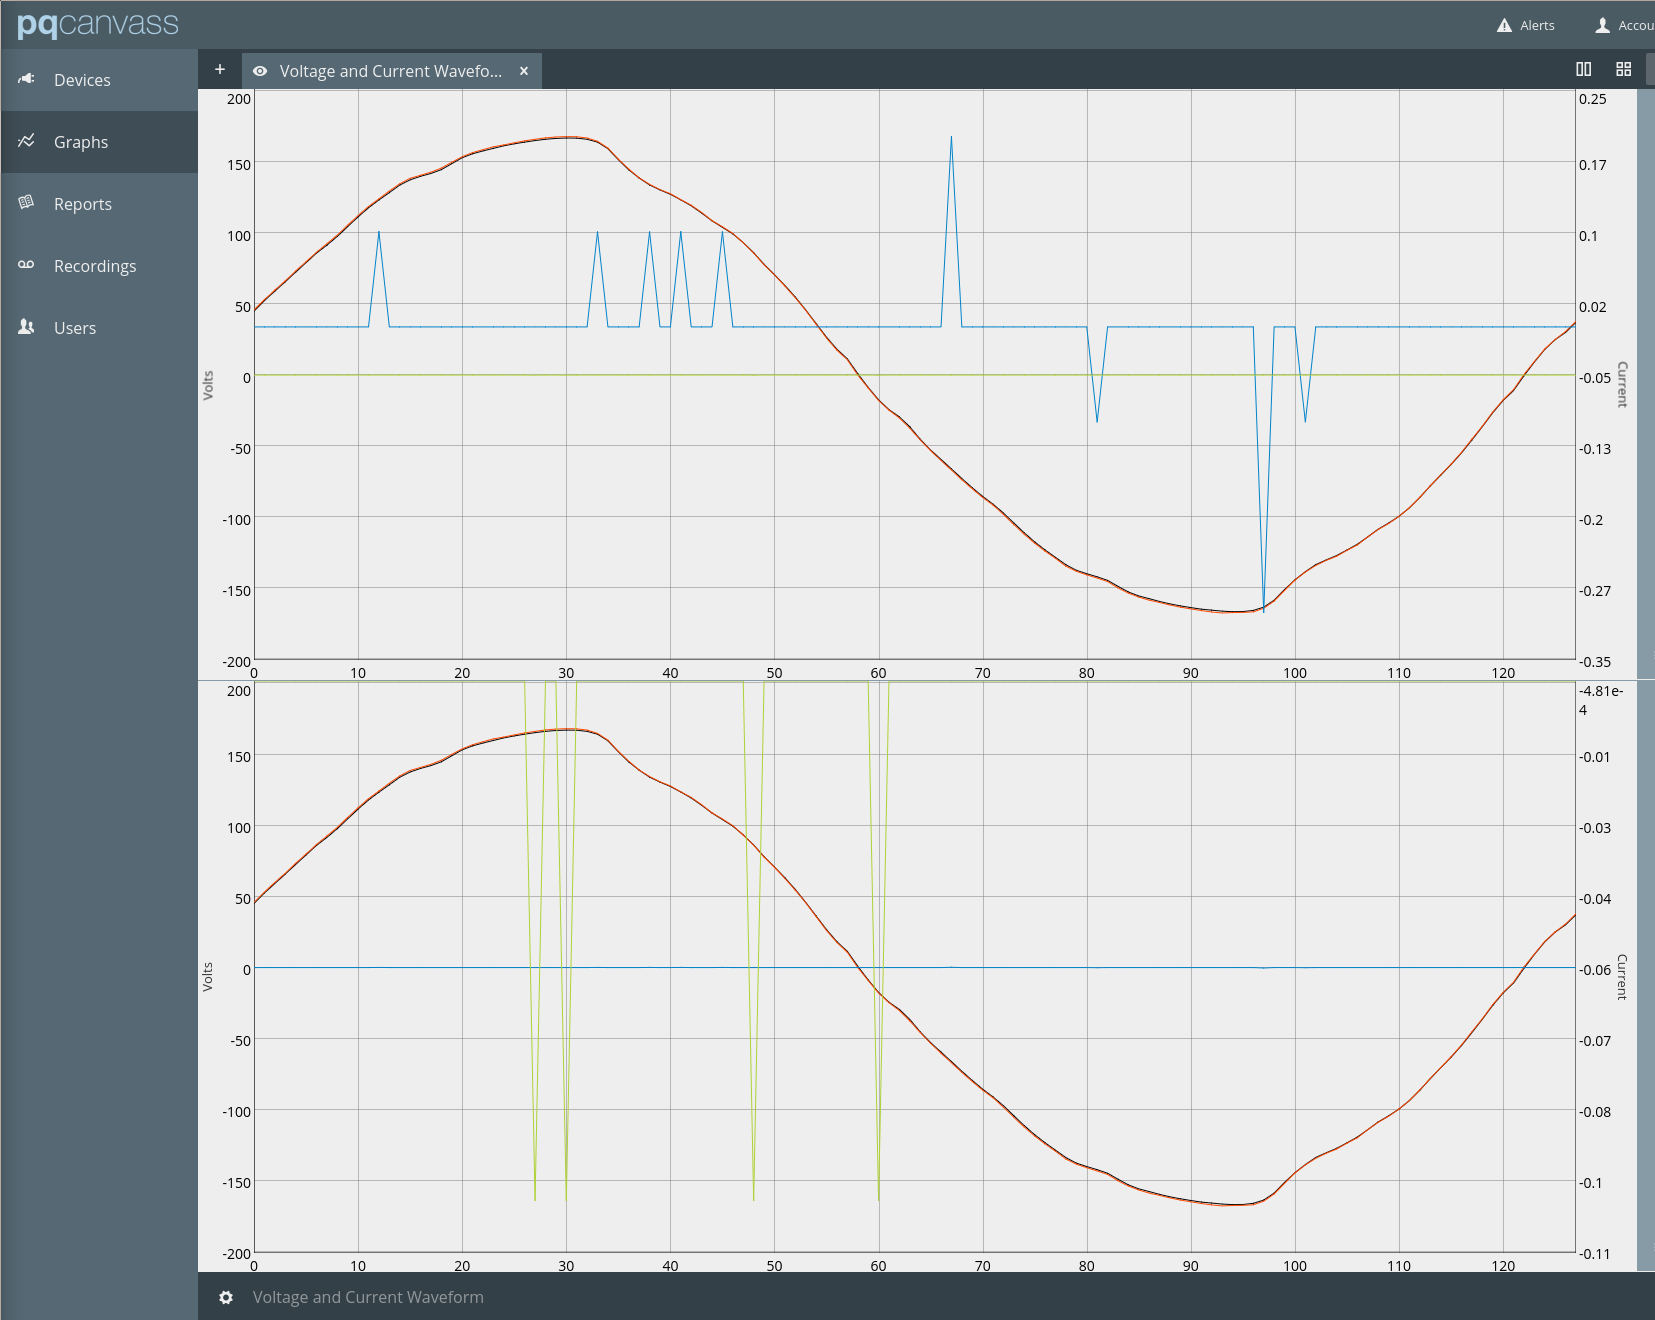Open Reports via its sidebar icon
The height and width of the screenshot is (1320, 1655).
pos(27,203)
